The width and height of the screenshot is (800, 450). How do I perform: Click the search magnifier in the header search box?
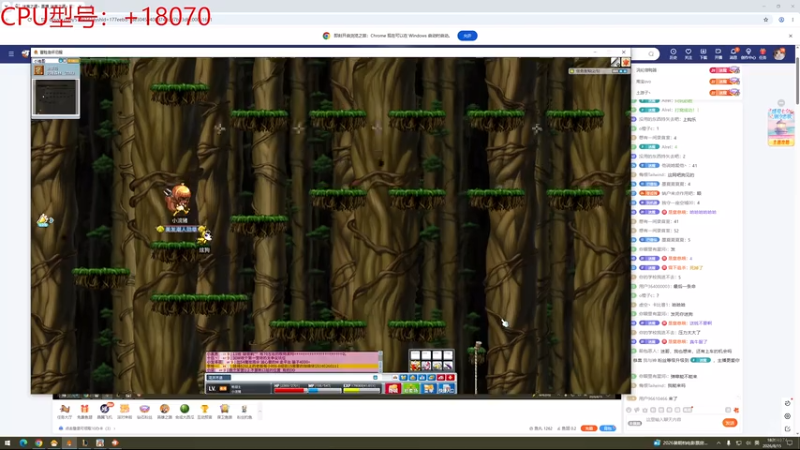(x=651, y=54)
